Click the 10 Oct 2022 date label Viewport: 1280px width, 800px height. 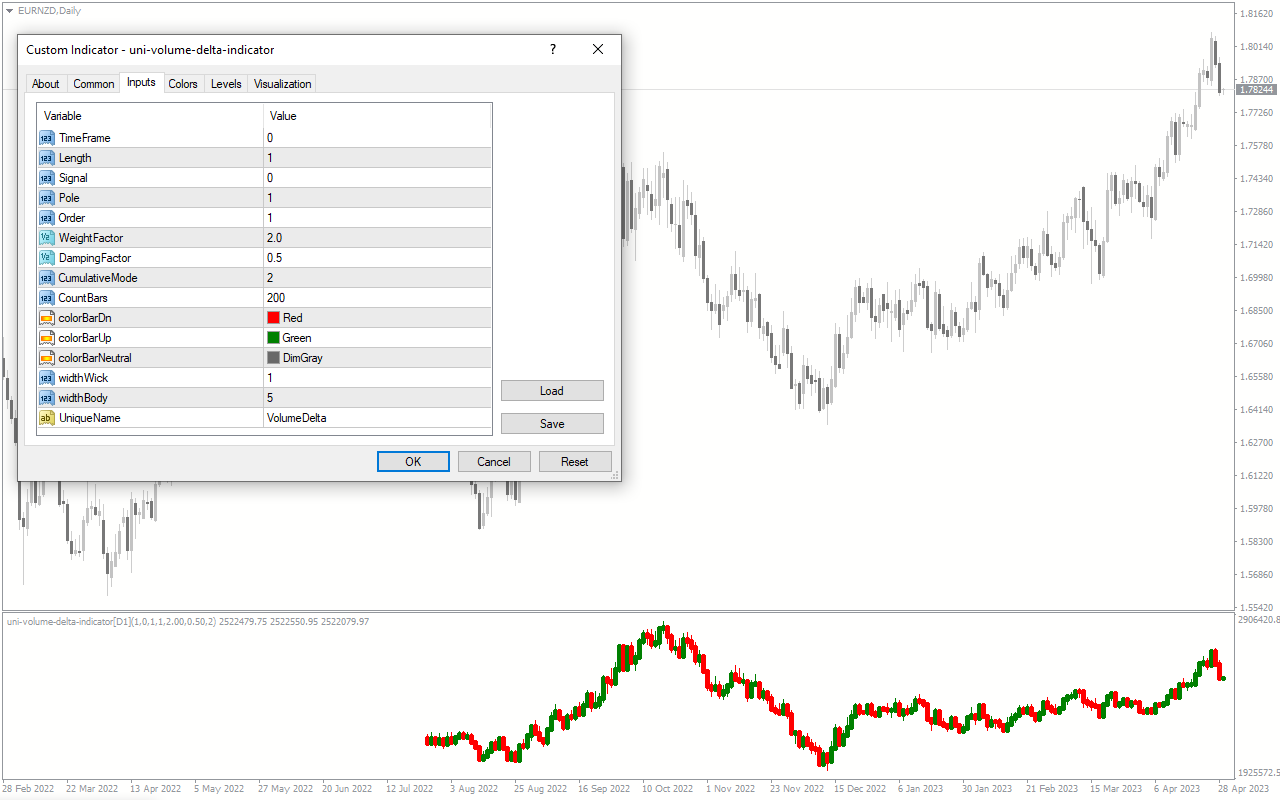pyautogui.click(x=667, y=789)
